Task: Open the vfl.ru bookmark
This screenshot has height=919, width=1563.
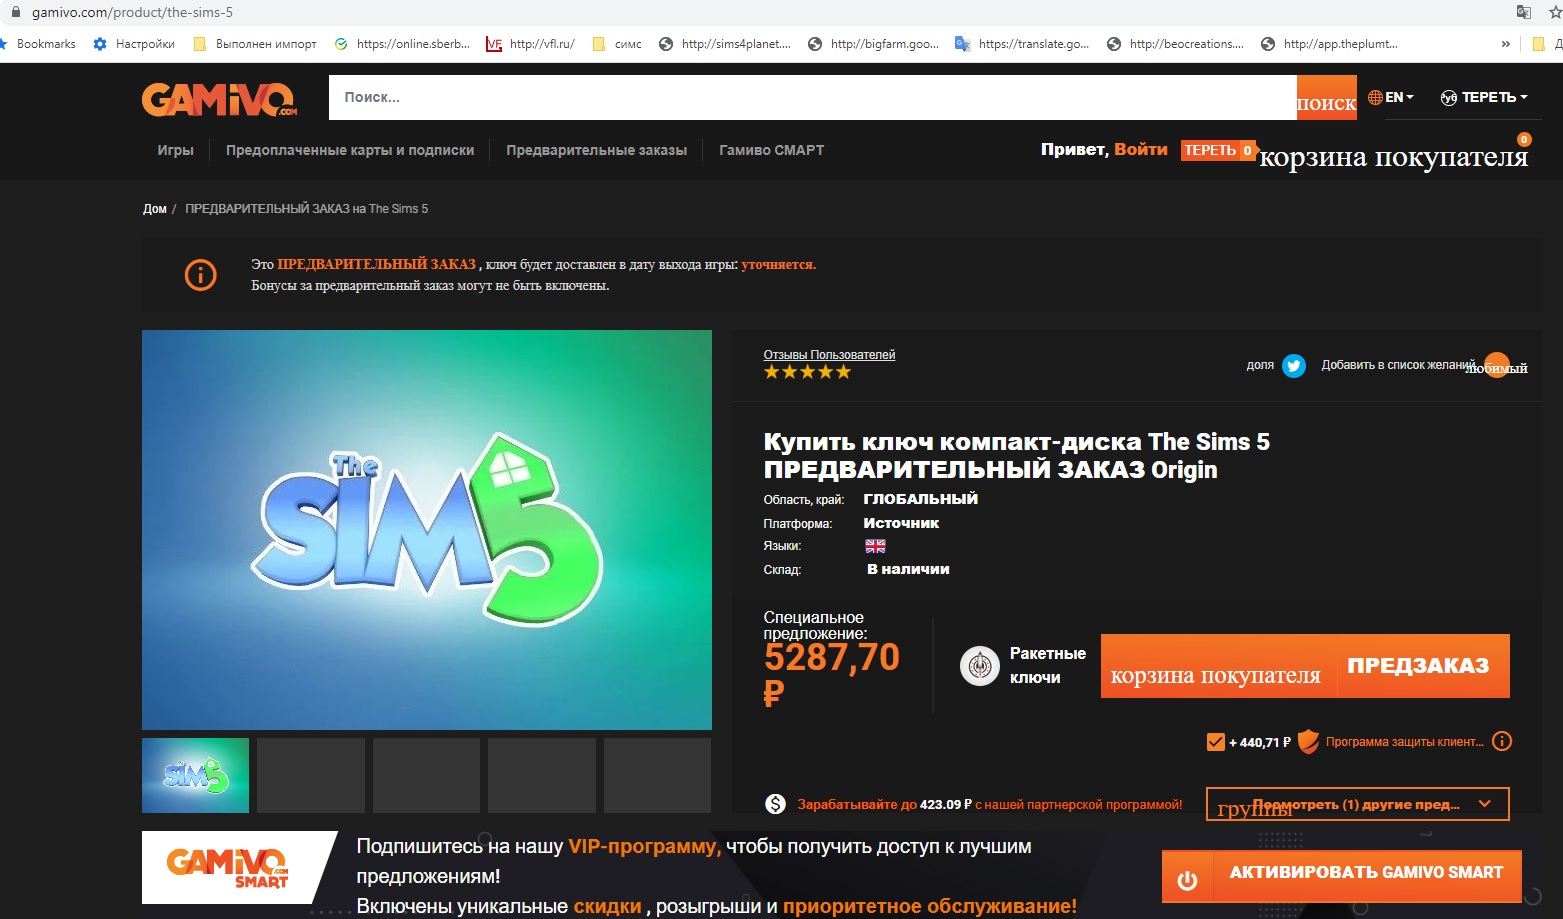Action: pyautogui.click(x=530, y=44)
